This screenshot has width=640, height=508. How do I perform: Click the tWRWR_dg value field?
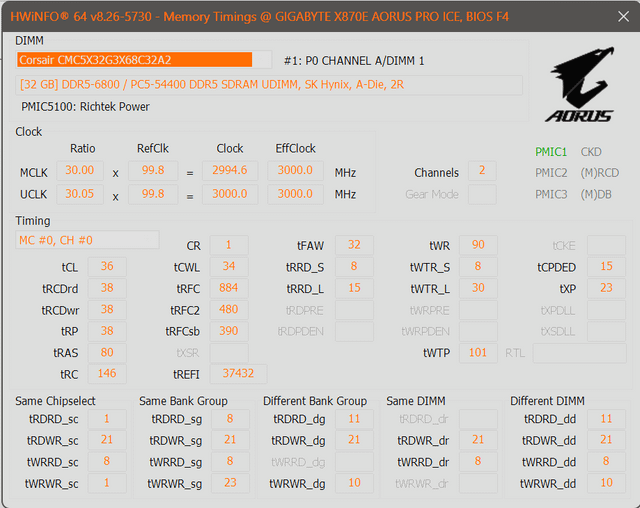click(x=354, y=483)
